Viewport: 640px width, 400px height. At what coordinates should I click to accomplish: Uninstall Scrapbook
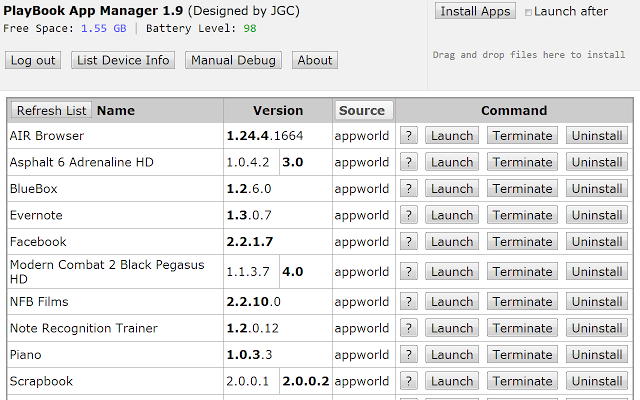[x=597, y=382]
